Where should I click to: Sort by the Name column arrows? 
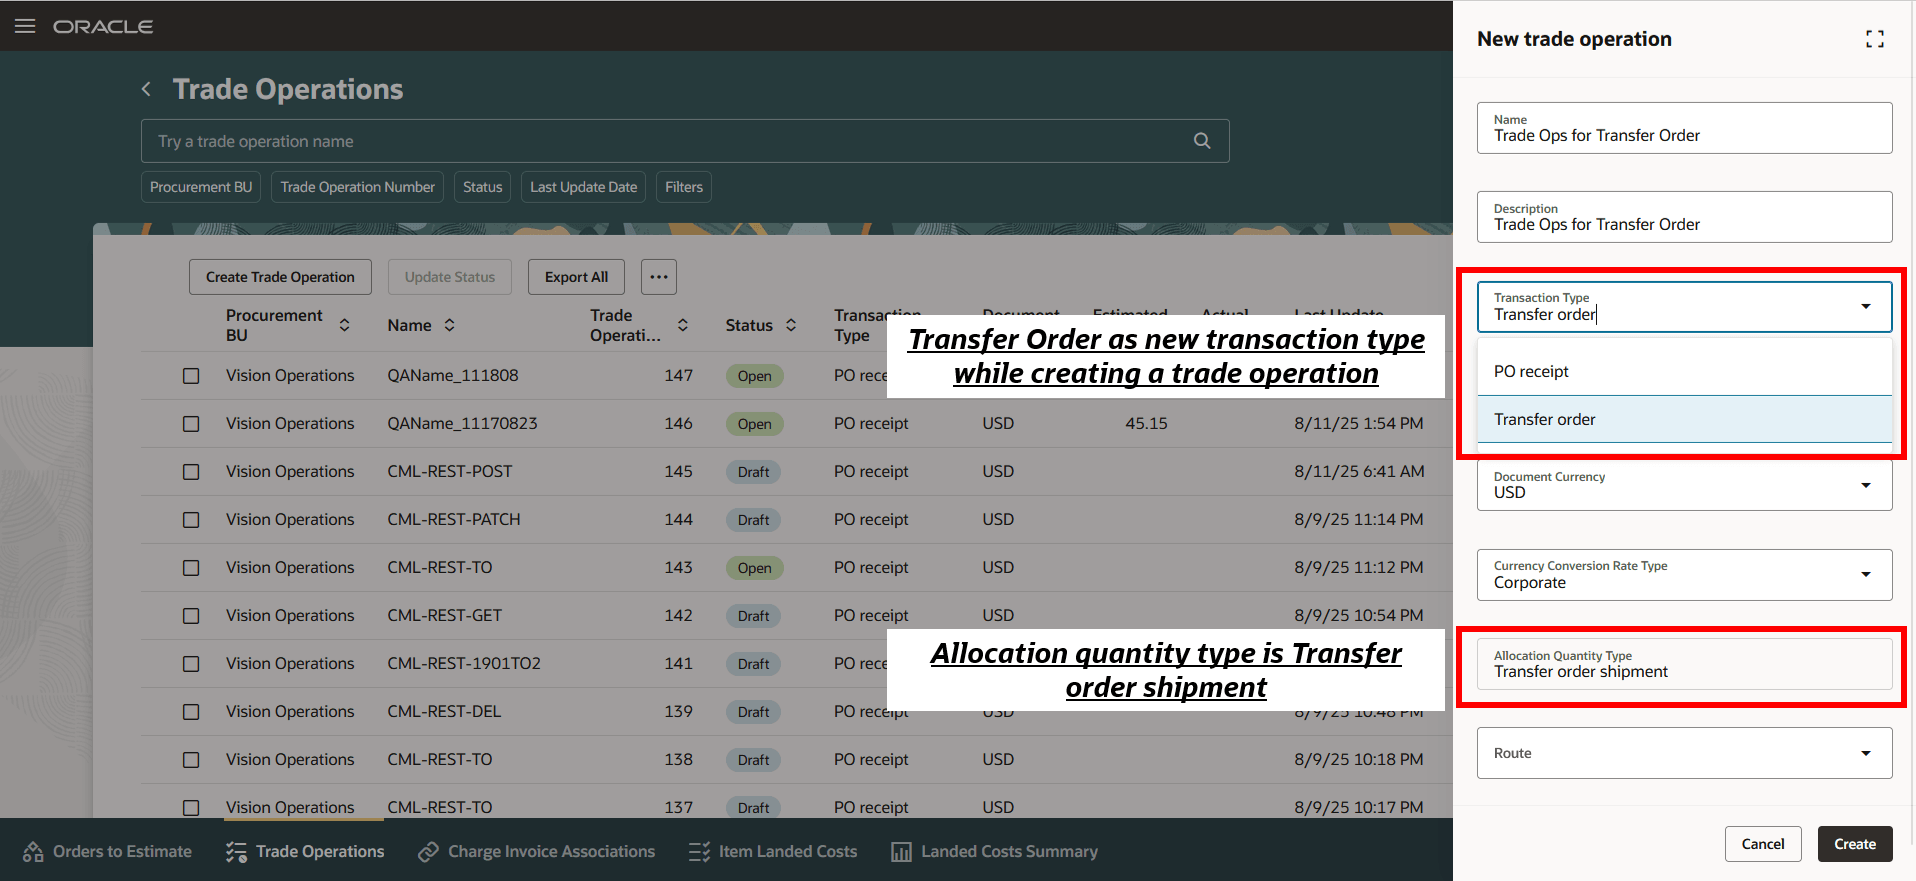pyautogui.click(x=450, y=325)
